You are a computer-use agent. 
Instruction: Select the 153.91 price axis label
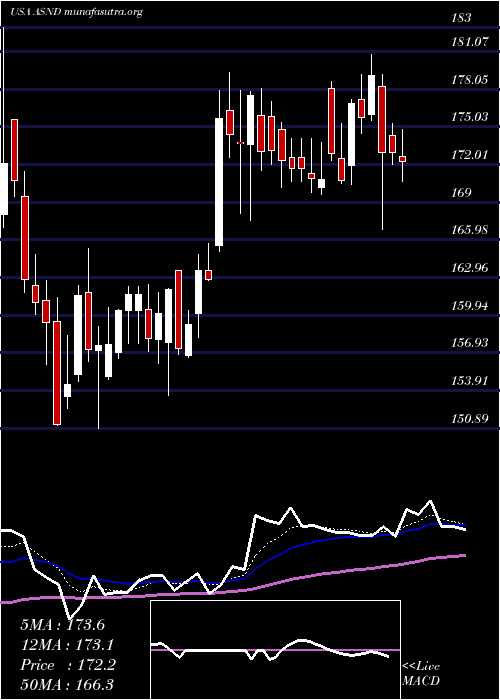coord(468,381)
